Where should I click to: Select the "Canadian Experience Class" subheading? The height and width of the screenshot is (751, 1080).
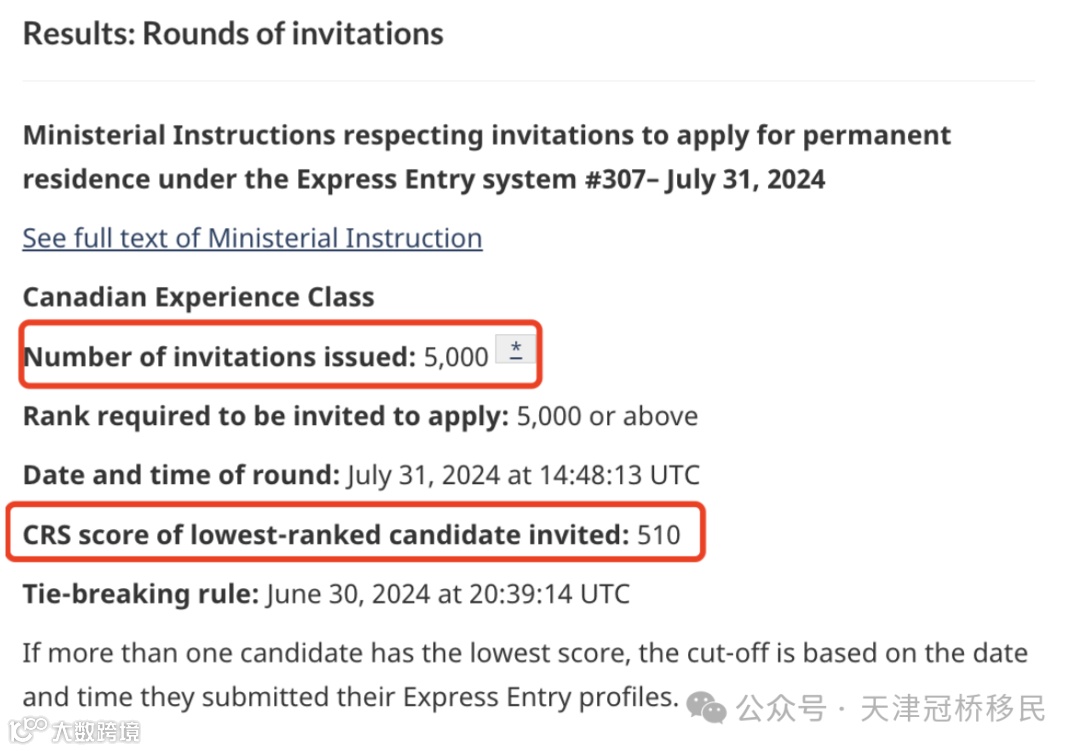click(x=198, y=297)
